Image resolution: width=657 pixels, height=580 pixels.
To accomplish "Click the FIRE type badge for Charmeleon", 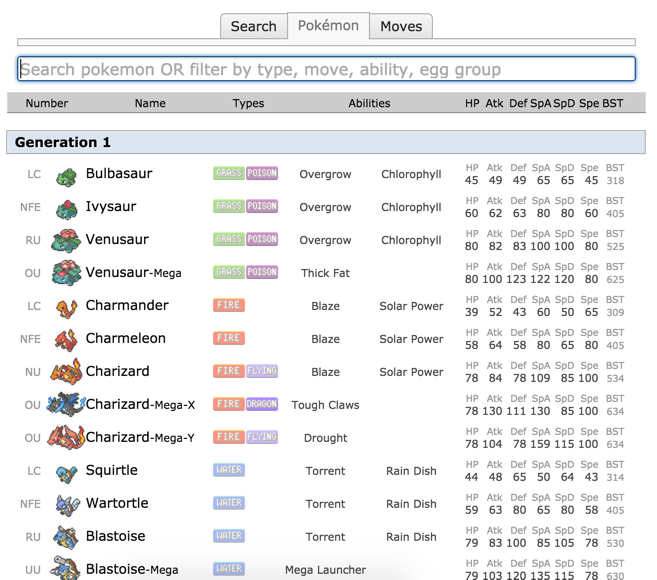I will pos(229,338).
